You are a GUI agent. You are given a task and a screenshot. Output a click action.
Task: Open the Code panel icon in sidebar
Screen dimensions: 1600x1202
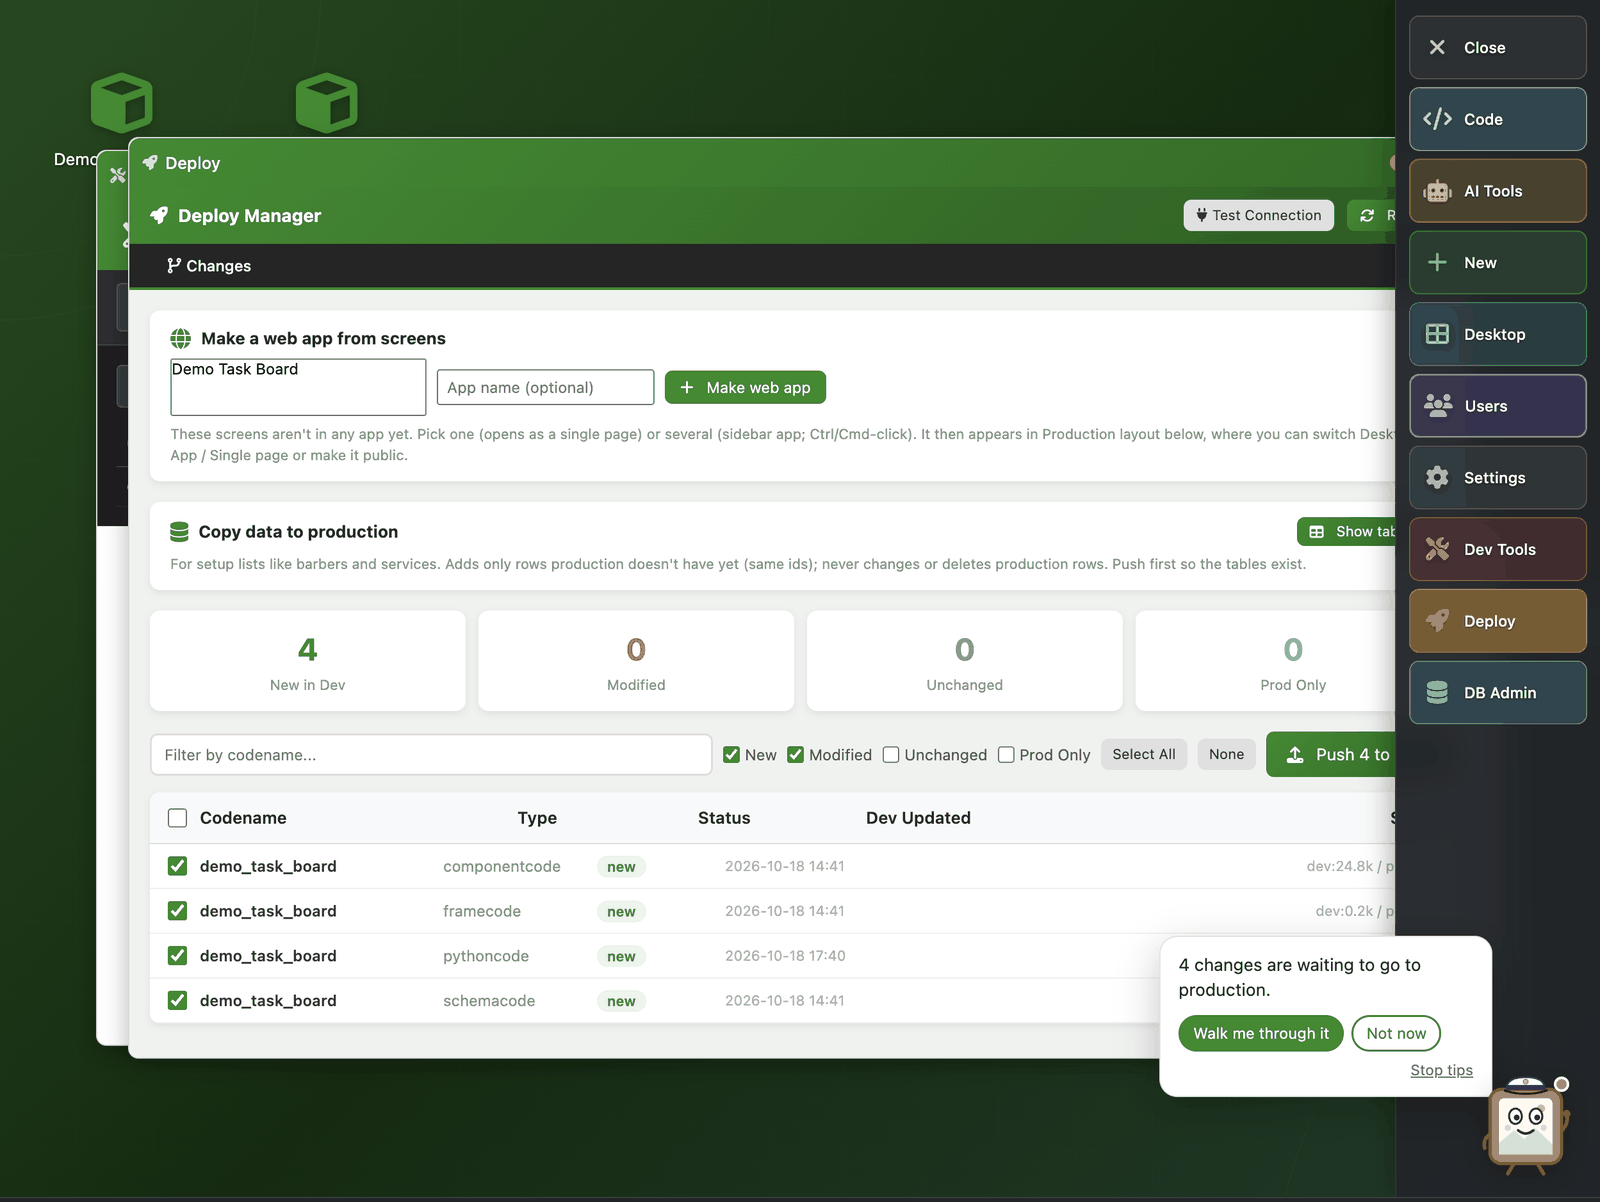tap(1437, 119)
